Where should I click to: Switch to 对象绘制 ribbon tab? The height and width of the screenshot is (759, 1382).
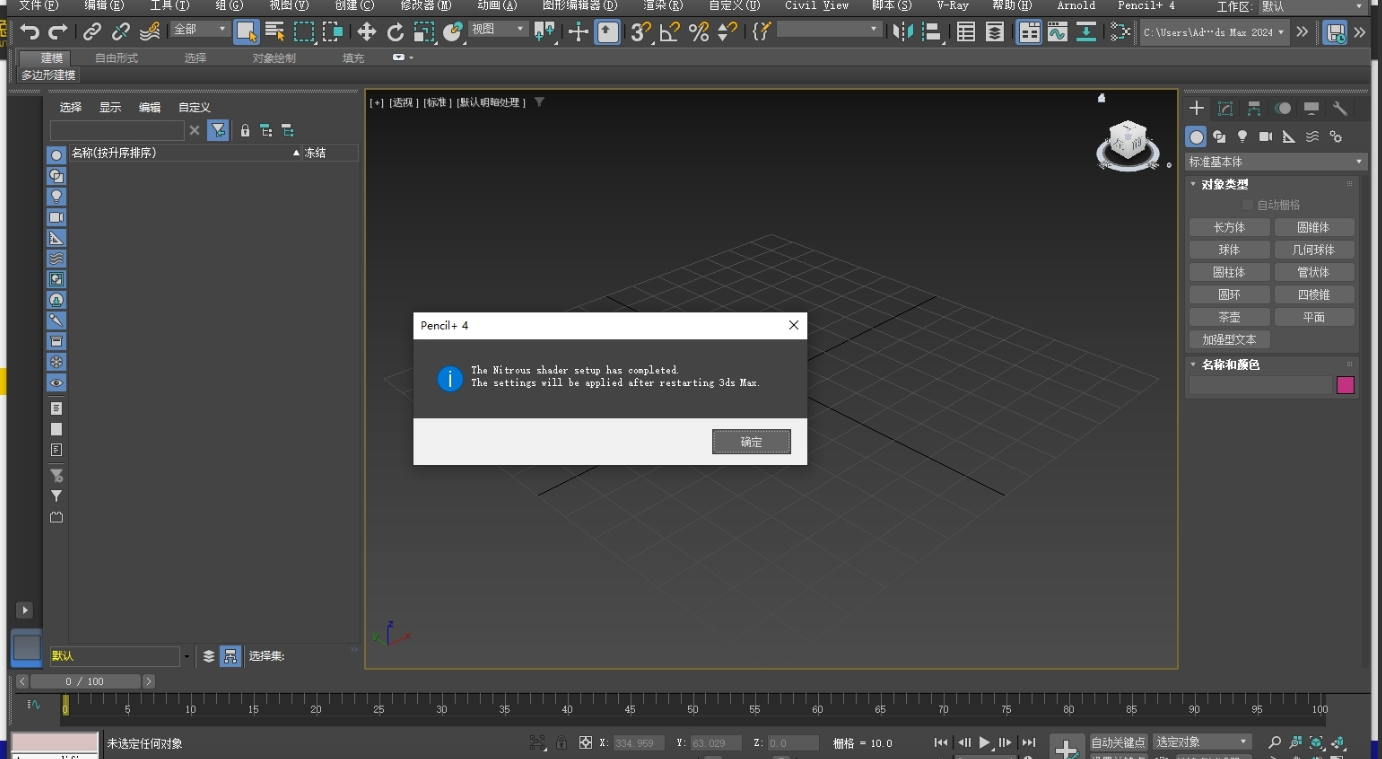(x=274, y=58)
